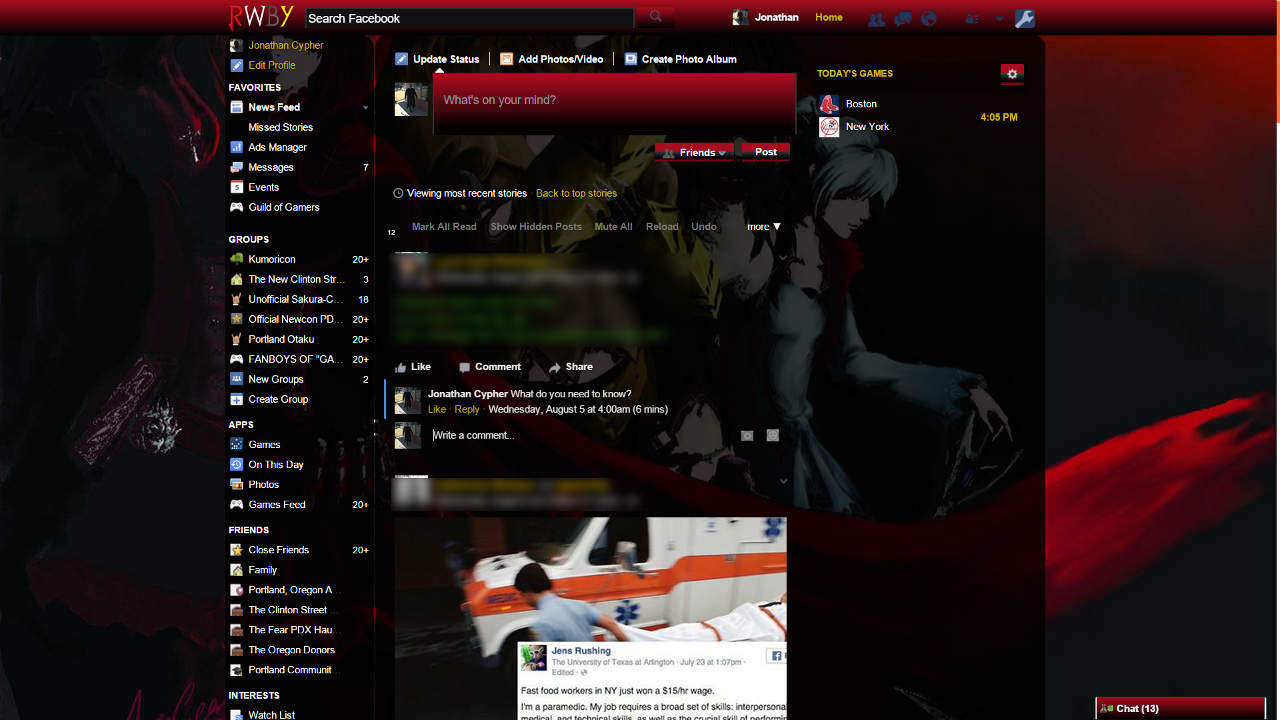The height and width of the screenshot is (720, 1280).
Task: Open Jonathan Cypher profile link in sidebar
Action: (x=286, y=45)
